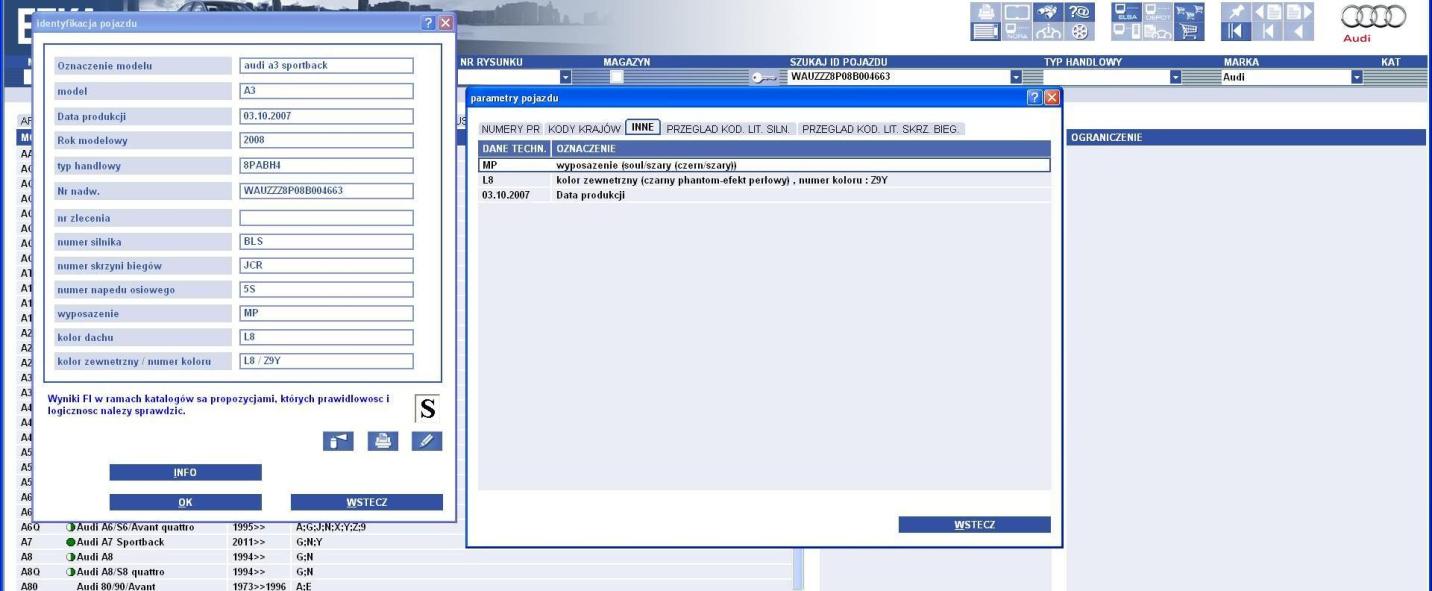Screen dimensions: 1432x591
Task: Click the monitor and tower icon below ELSA
Action: [1127, 31]
